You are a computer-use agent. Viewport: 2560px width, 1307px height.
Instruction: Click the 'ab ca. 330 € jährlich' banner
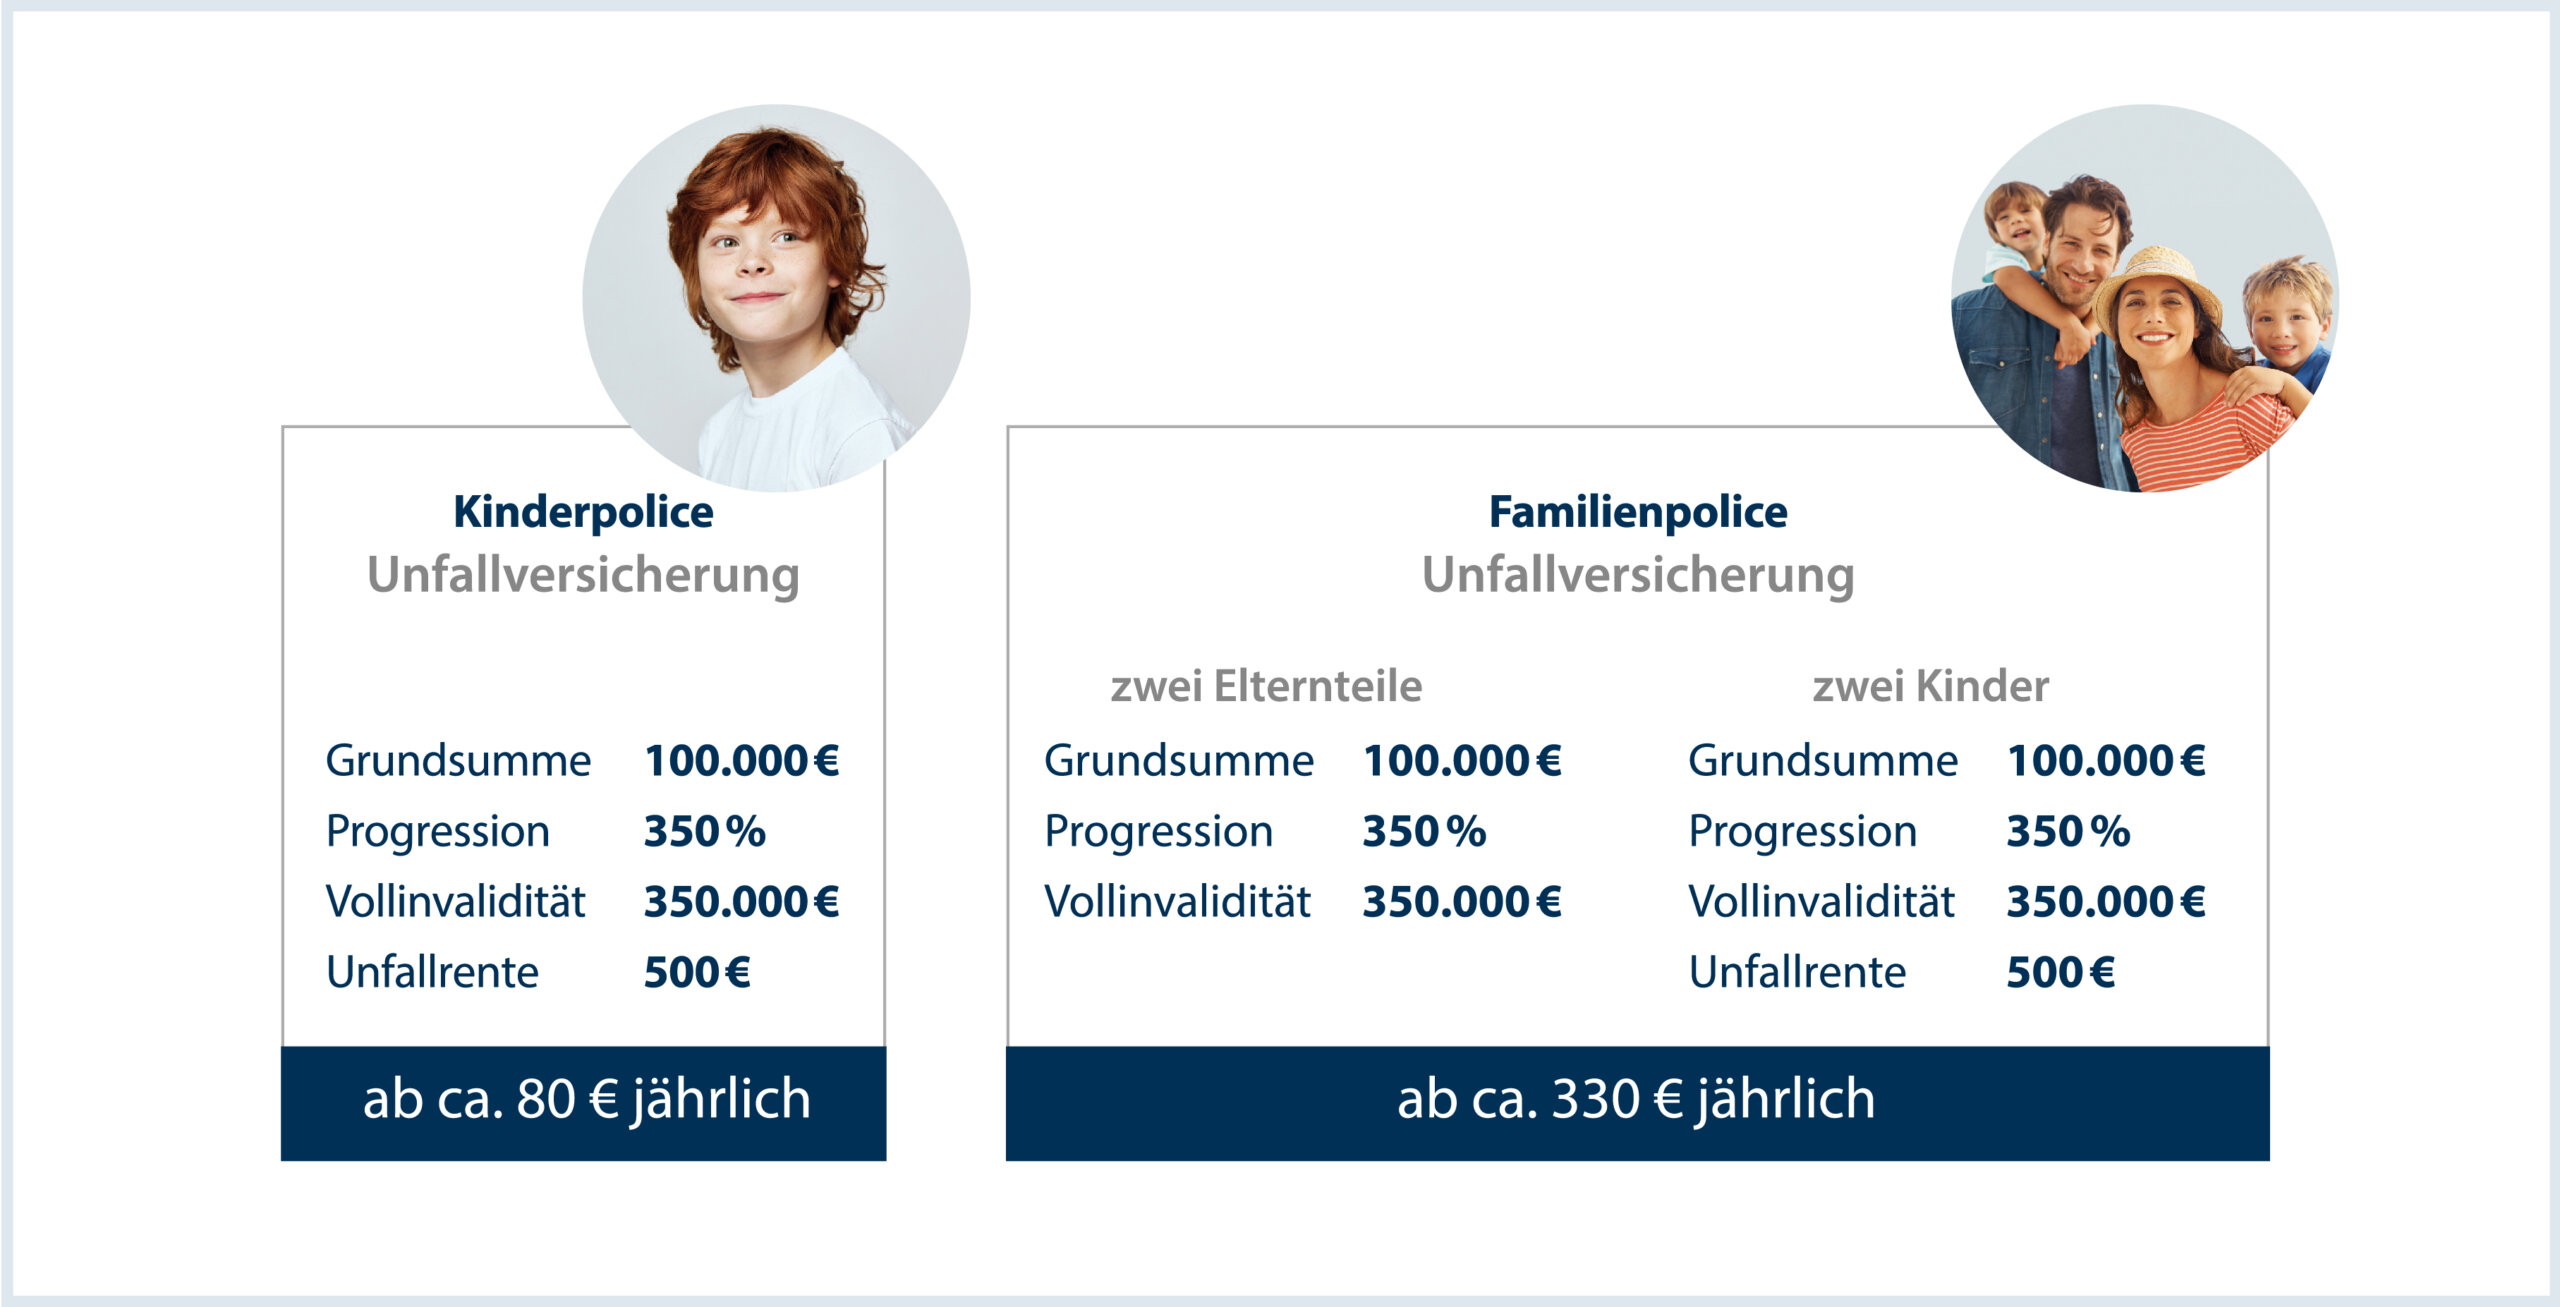click(1638, 1103)
